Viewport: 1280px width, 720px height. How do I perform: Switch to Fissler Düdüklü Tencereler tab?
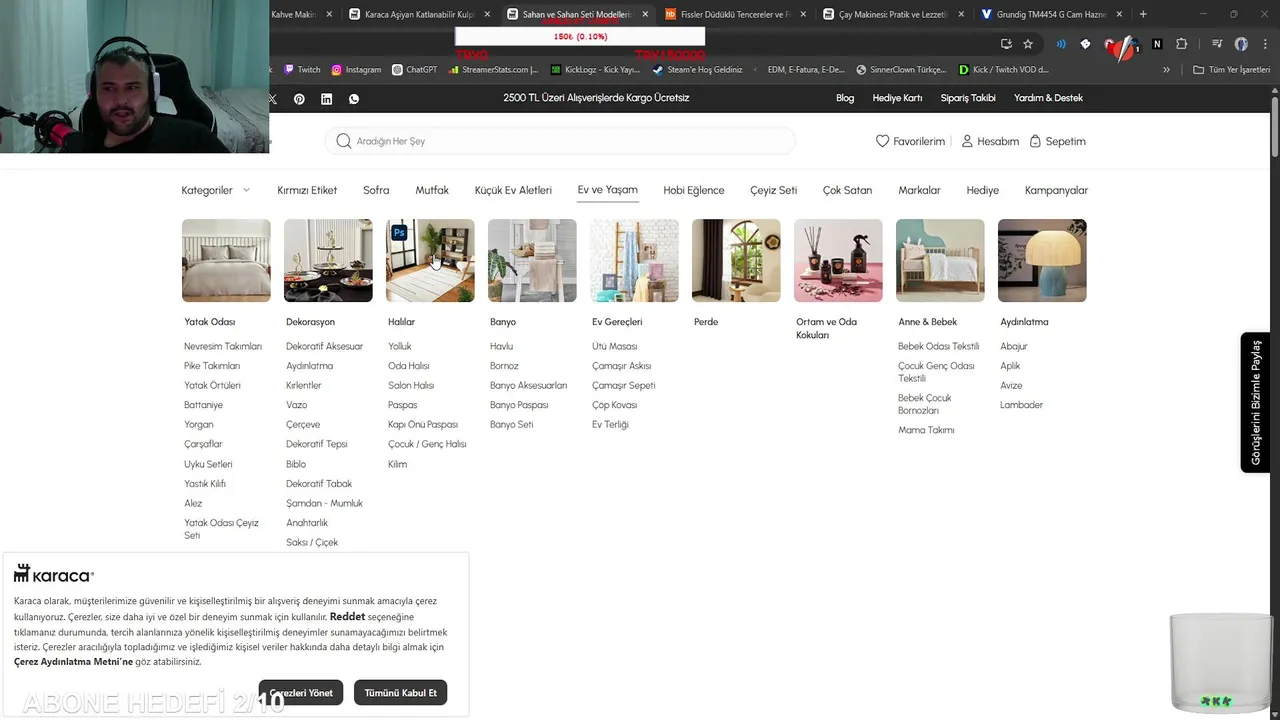tap(735, 14)
